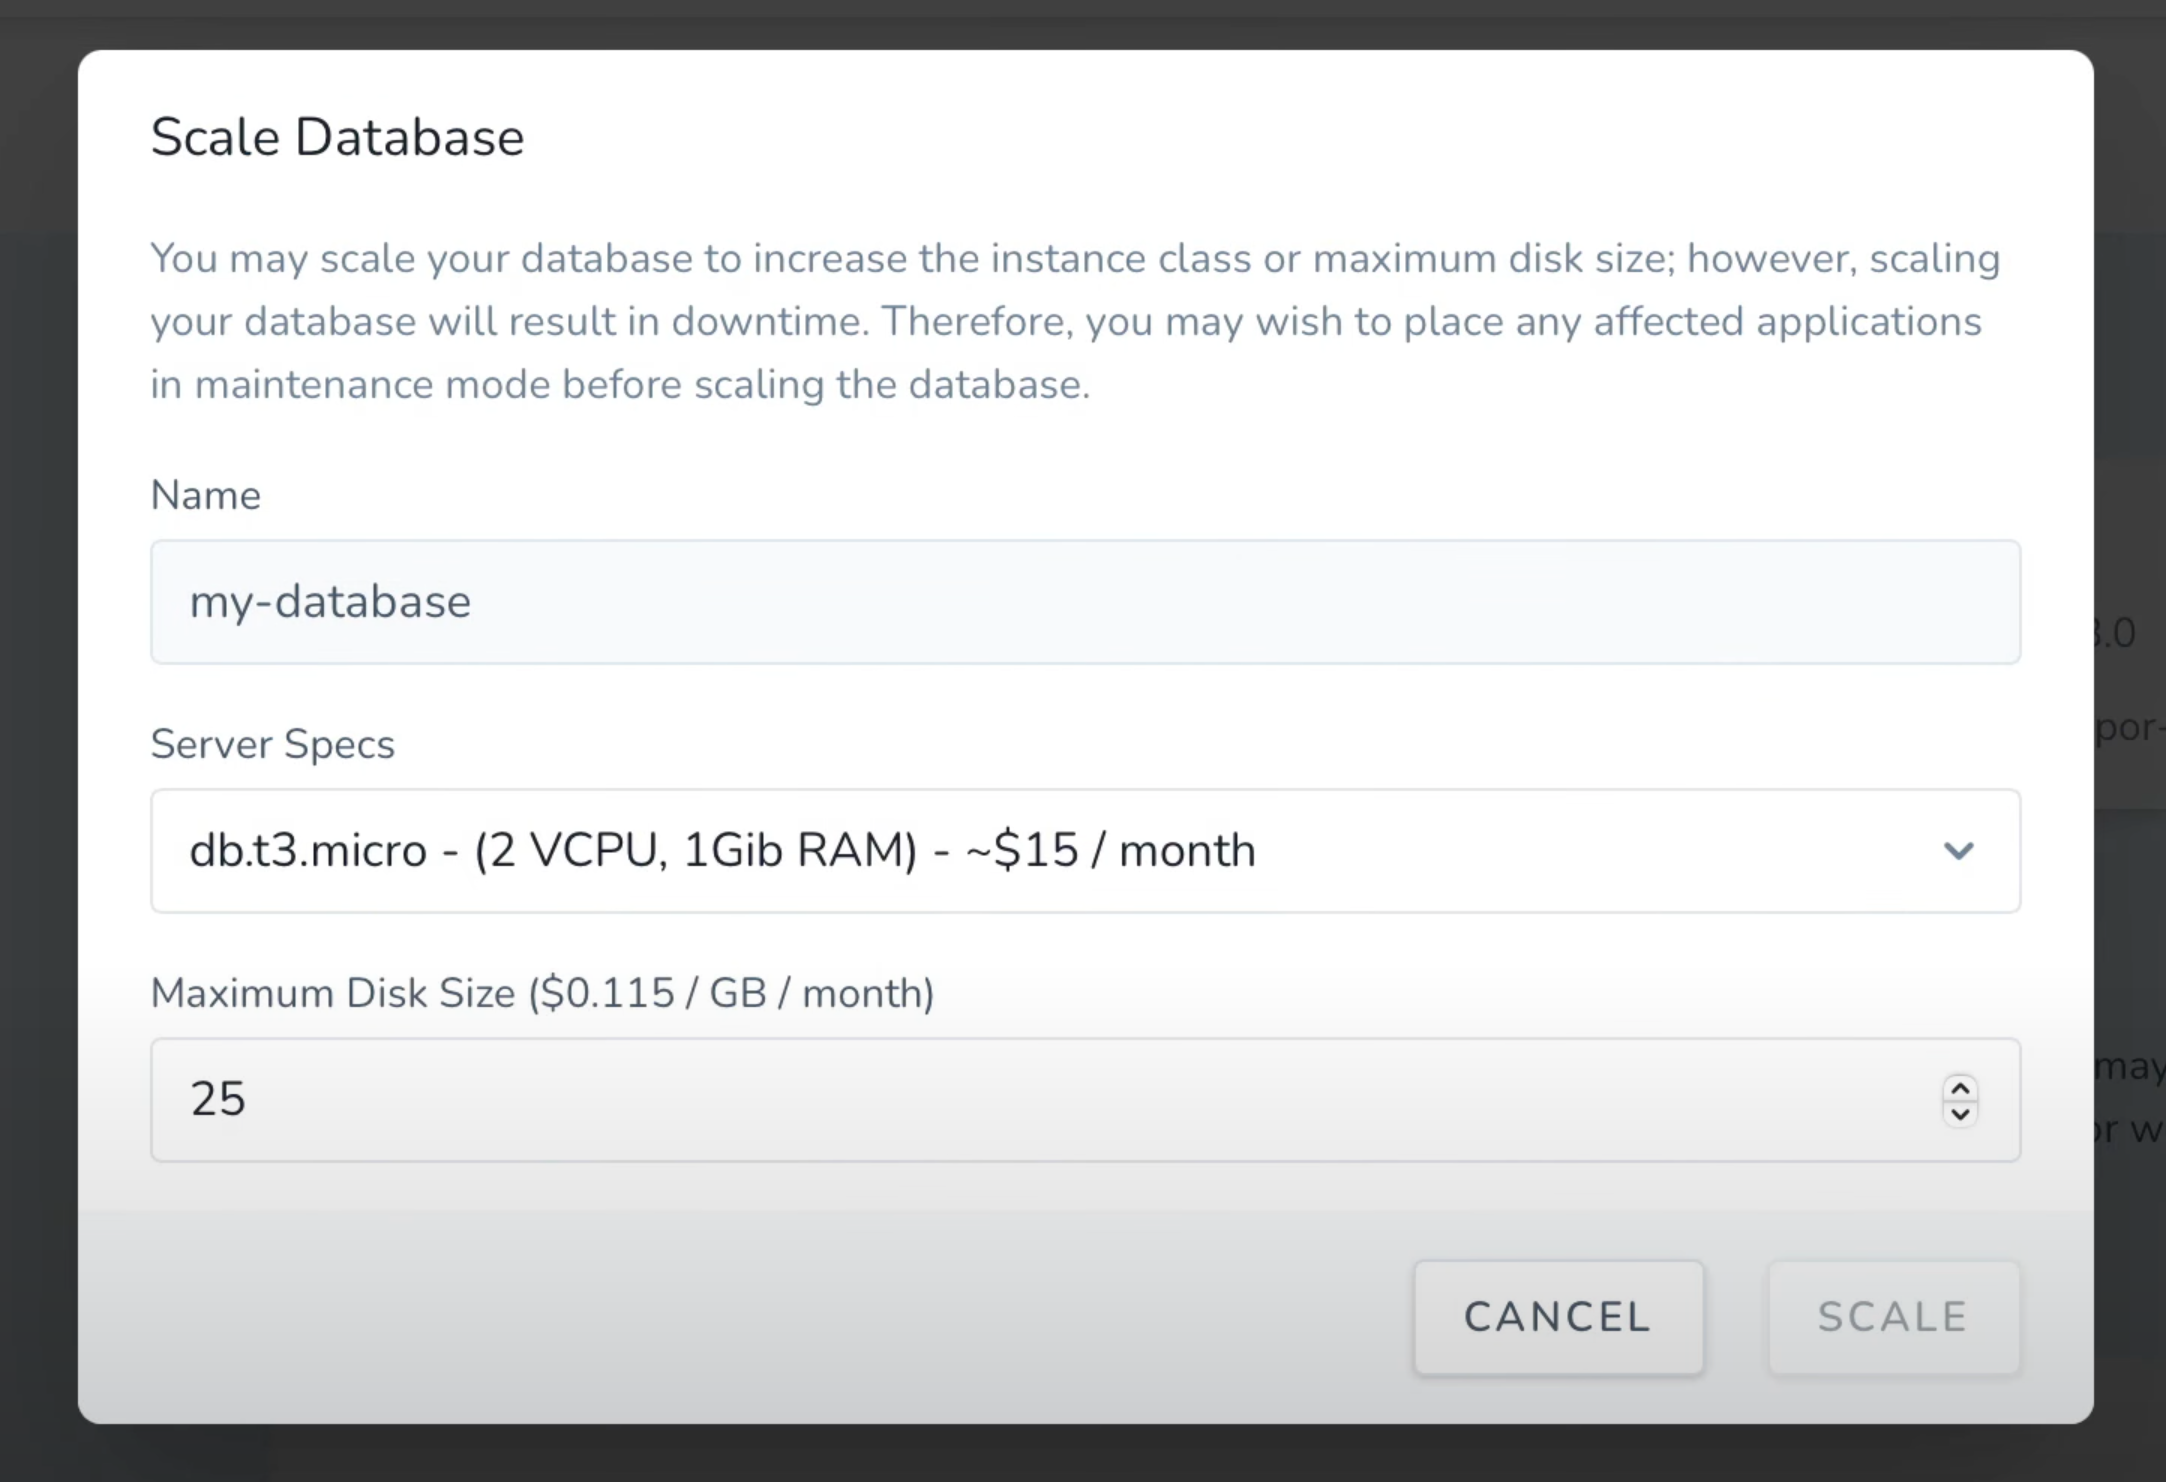
Task: Click the word downtime in the description
Action: click(769, 322)
